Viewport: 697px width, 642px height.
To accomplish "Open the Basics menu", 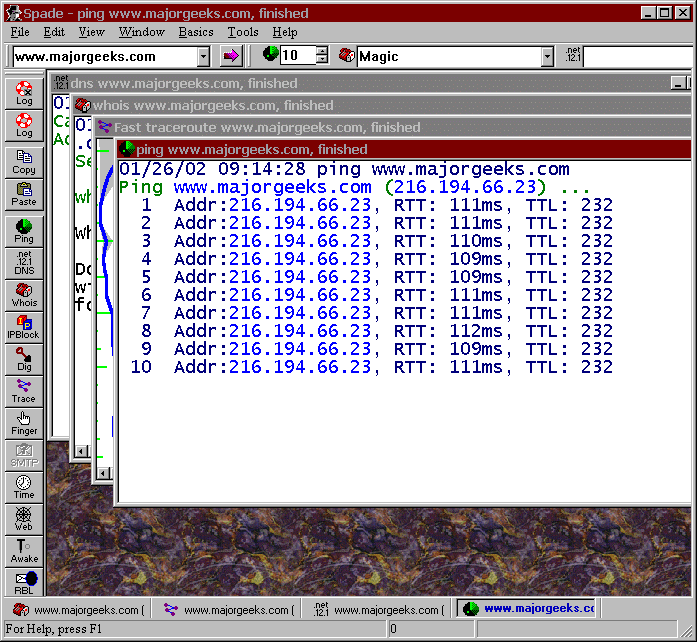I will [196, 32].
